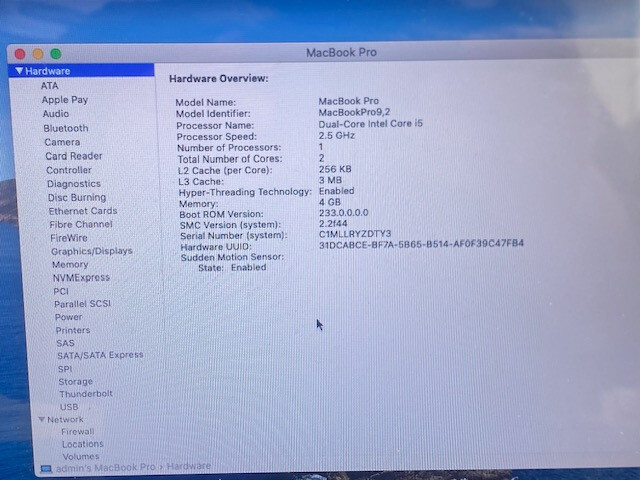Select Bluetooth in the sidebar
Viewport: 640px width, 480px height.
[66, 128]
